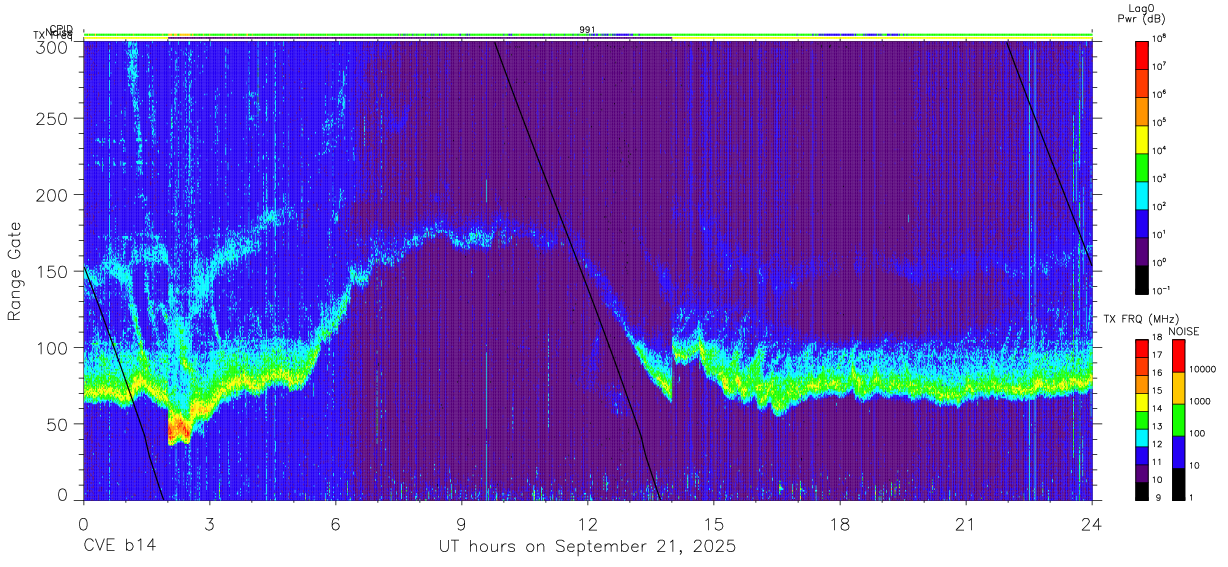Image resolution: width=1228 pixels, height=567 pixels.
Task: Pick the top red Lag0 Pwr colorbar segment
Action: coord(1142,54)
